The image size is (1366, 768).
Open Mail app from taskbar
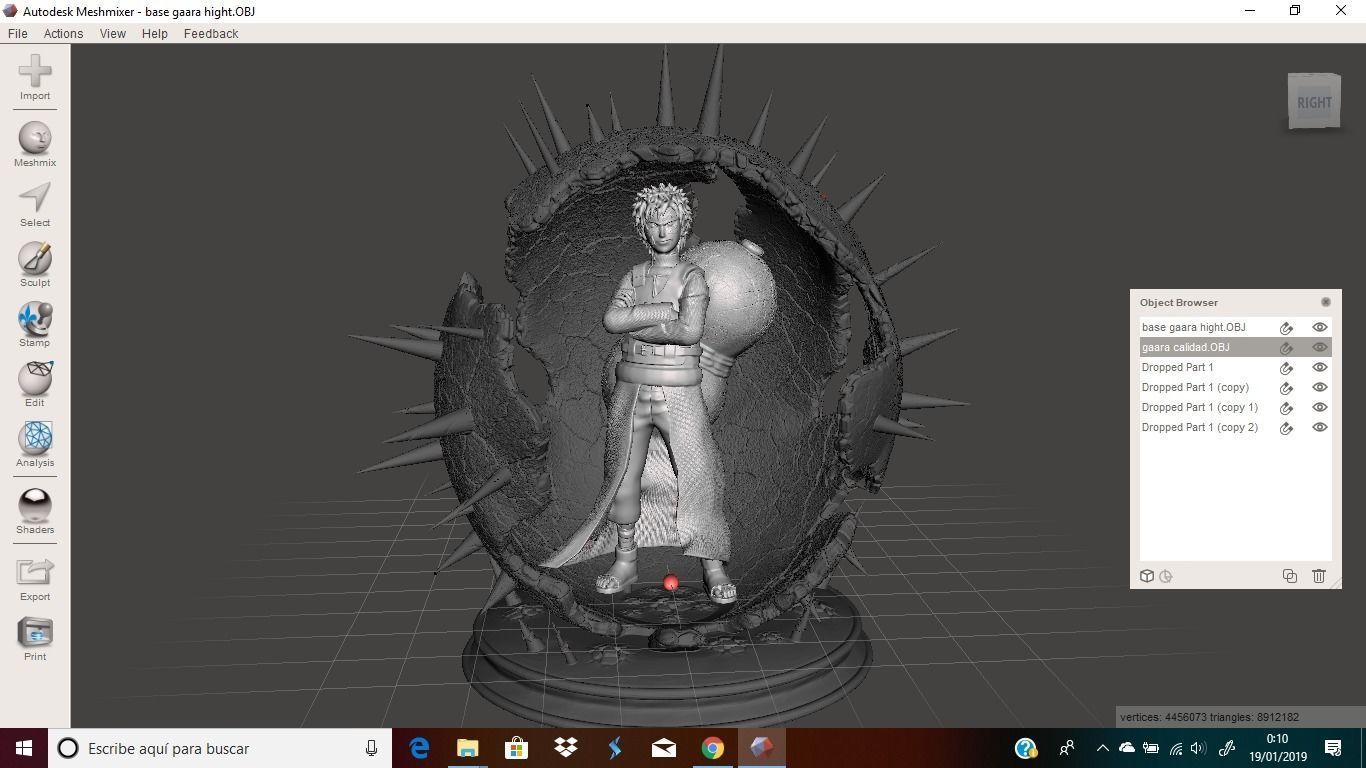pyautogui.click(x=664, y=748)
